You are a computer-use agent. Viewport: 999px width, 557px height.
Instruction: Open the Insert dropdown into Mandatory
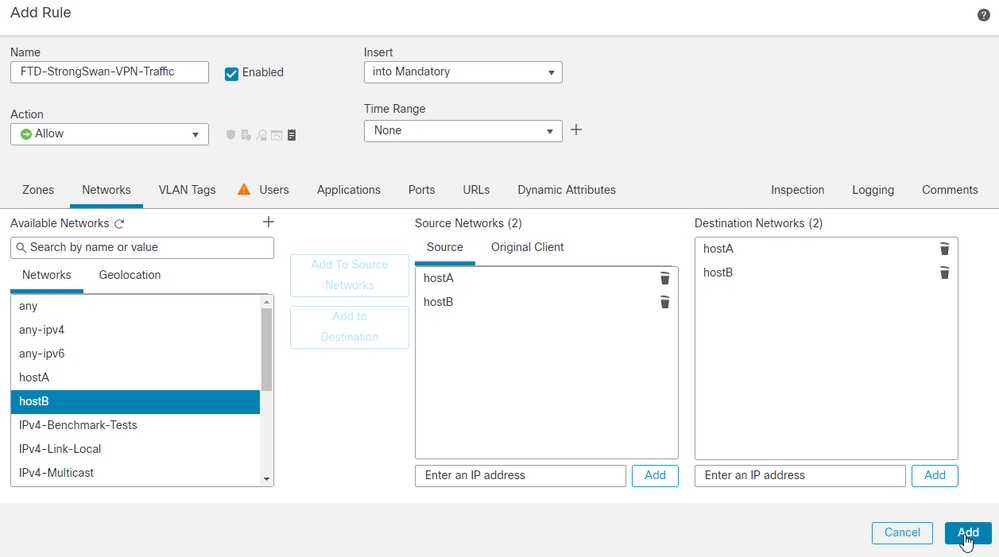tap(463, 72)
